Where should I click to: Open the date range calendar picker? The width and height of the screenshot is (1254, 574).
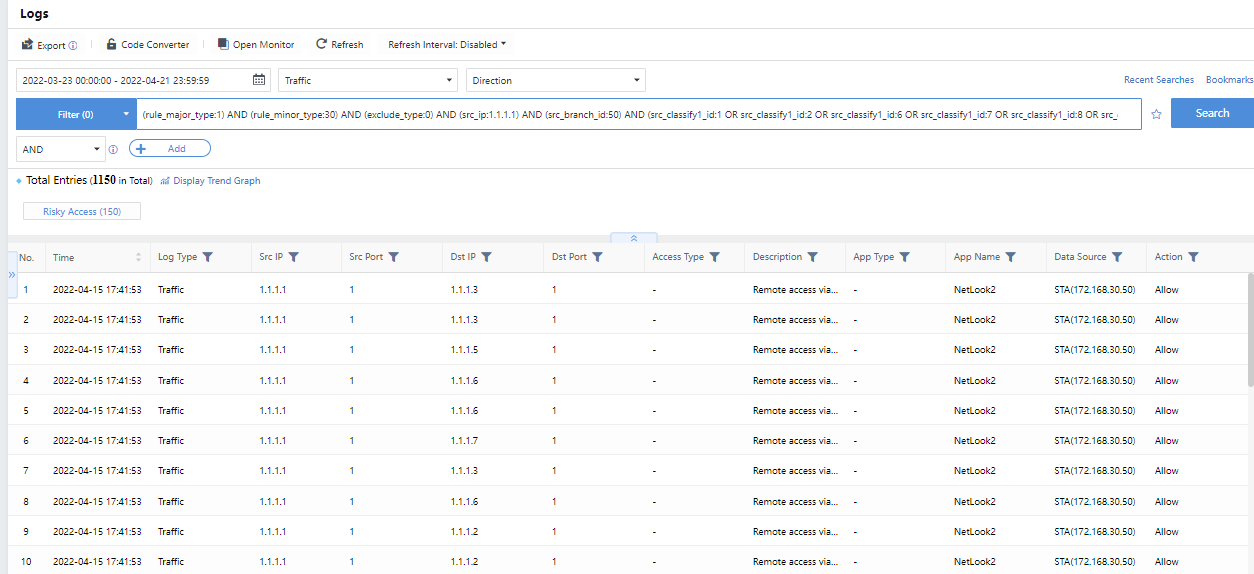259,80
